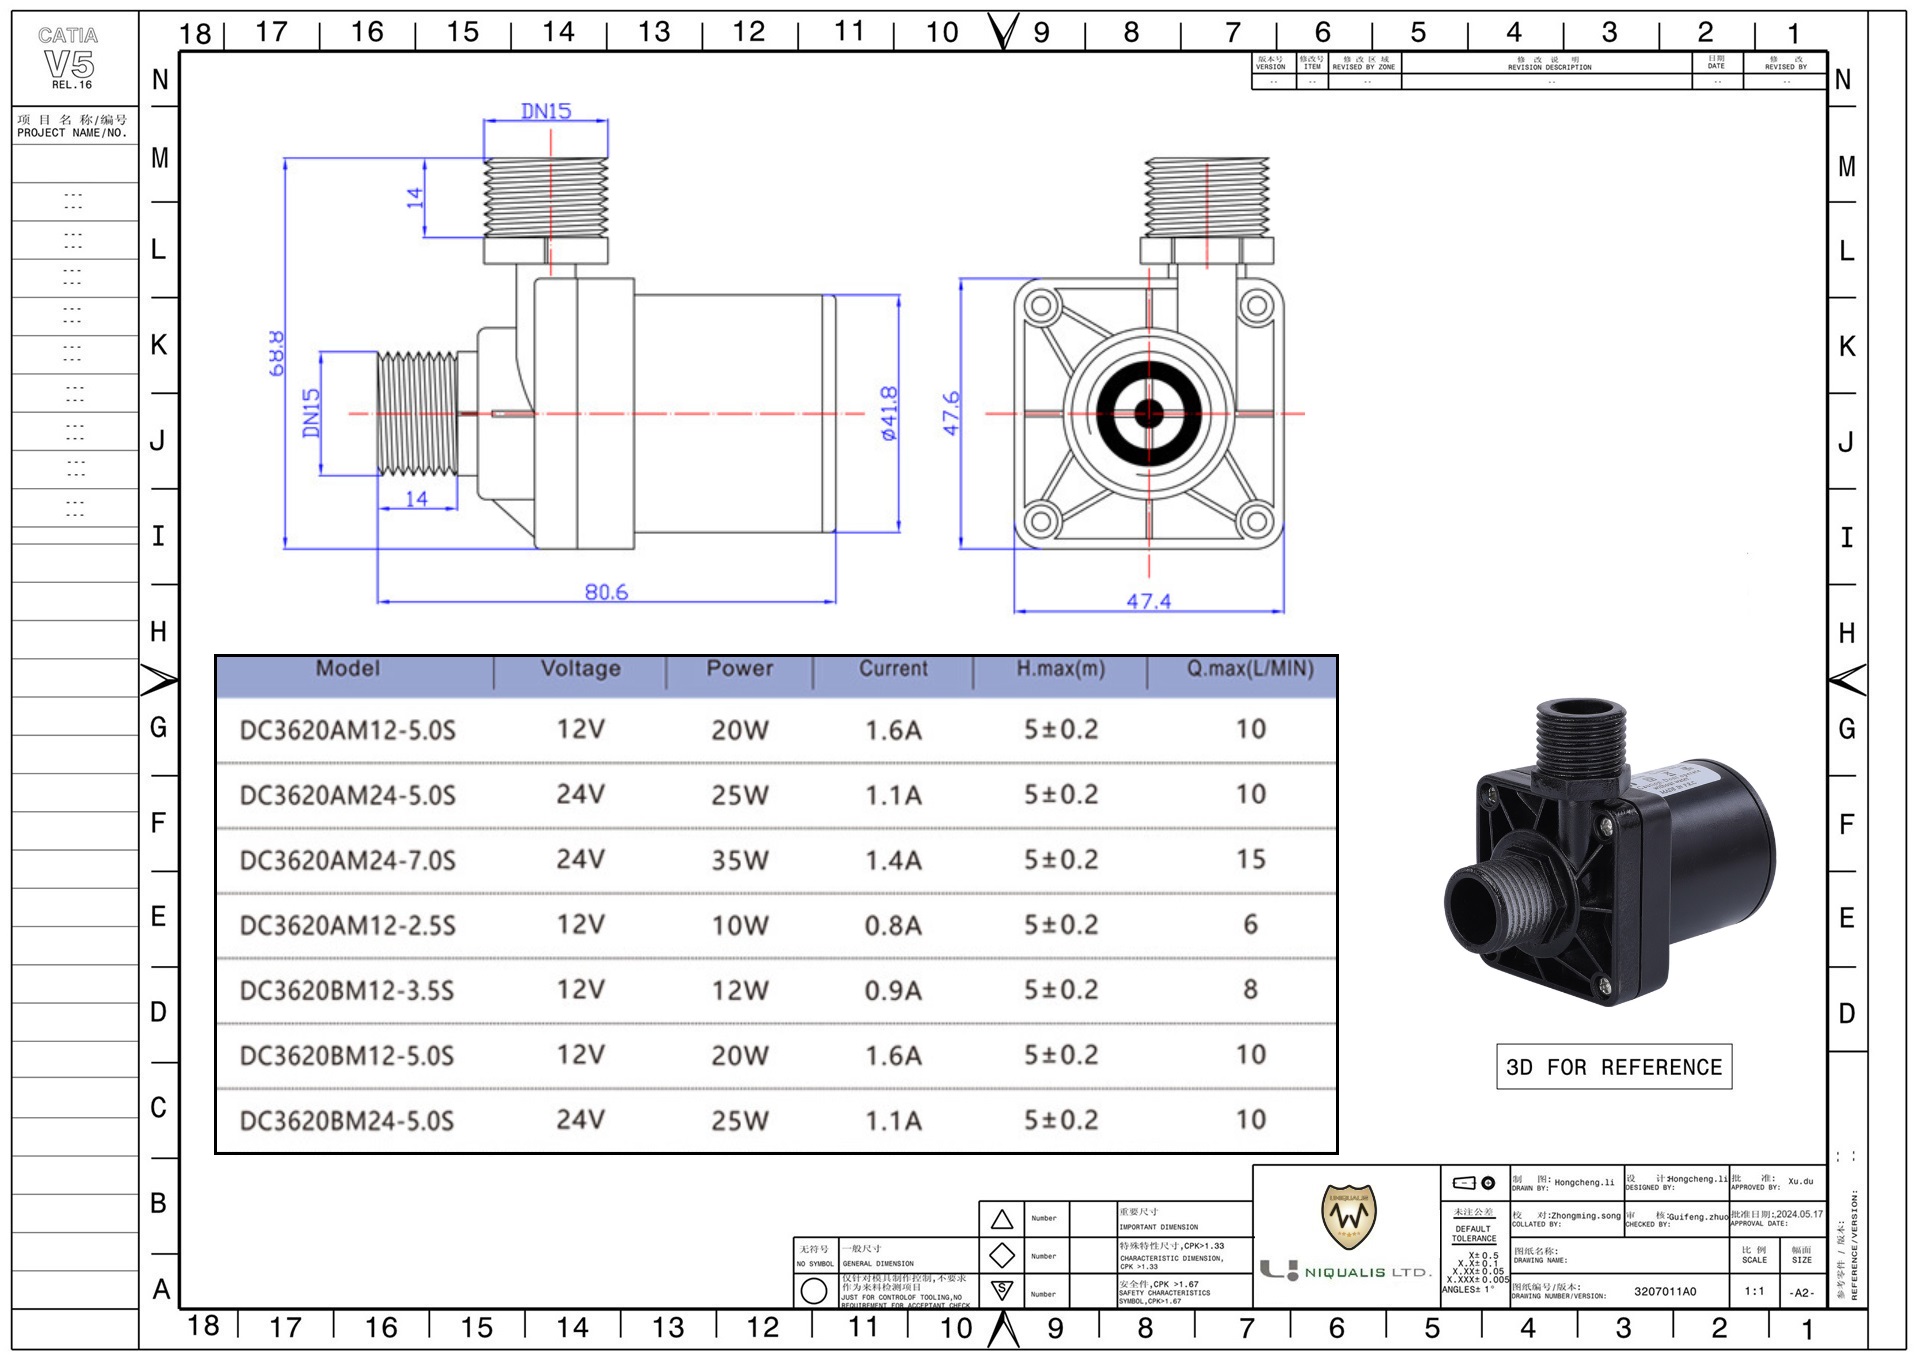Viewport: 1916px width, 1359px height.
Task: Click the 80.6 length dimension
Action: click(606, 592)
